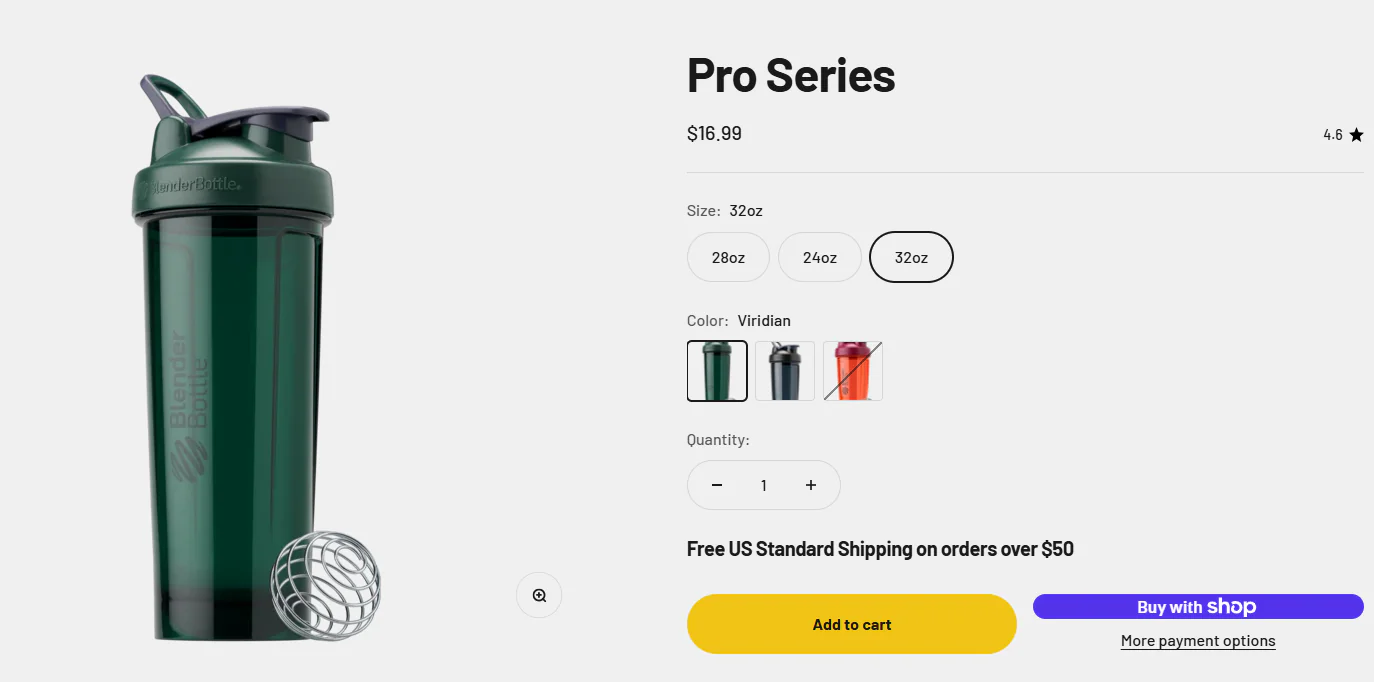Screen dimensions: 1374x682
Task: Pick the Viridian green color swatch
Action: [x=717, y=371]
